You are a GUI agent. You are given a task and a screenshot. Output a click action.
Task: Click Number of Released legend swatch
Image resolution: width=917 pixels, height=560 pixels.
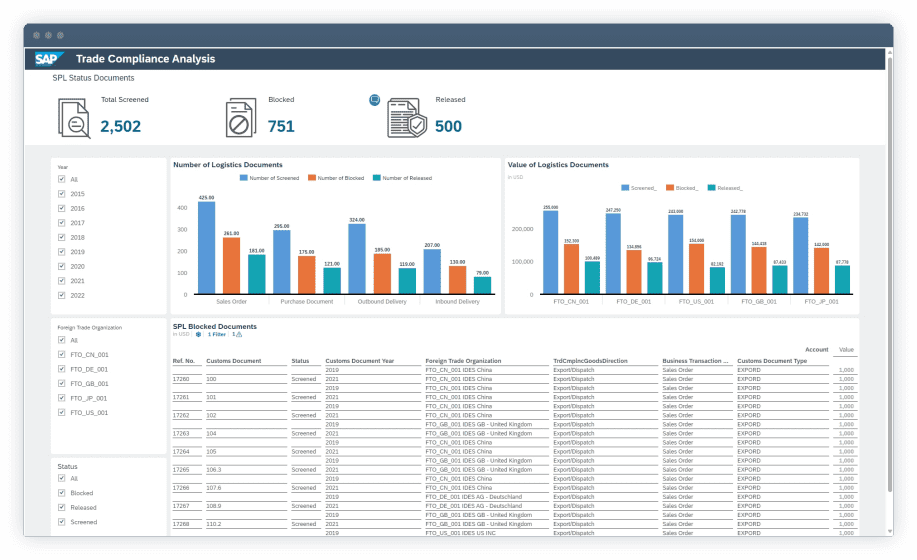pos(377,178)
